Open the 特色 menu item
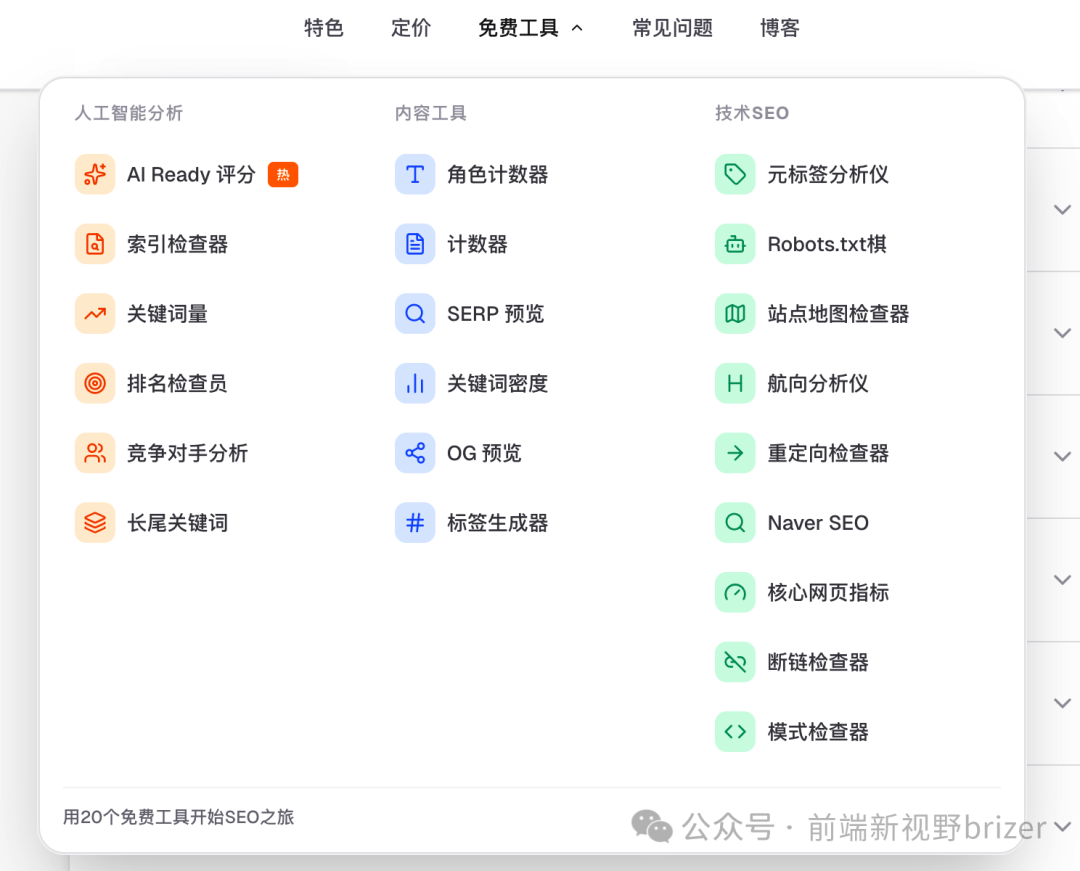This screenshot has height=871, width=1080. 323,28
